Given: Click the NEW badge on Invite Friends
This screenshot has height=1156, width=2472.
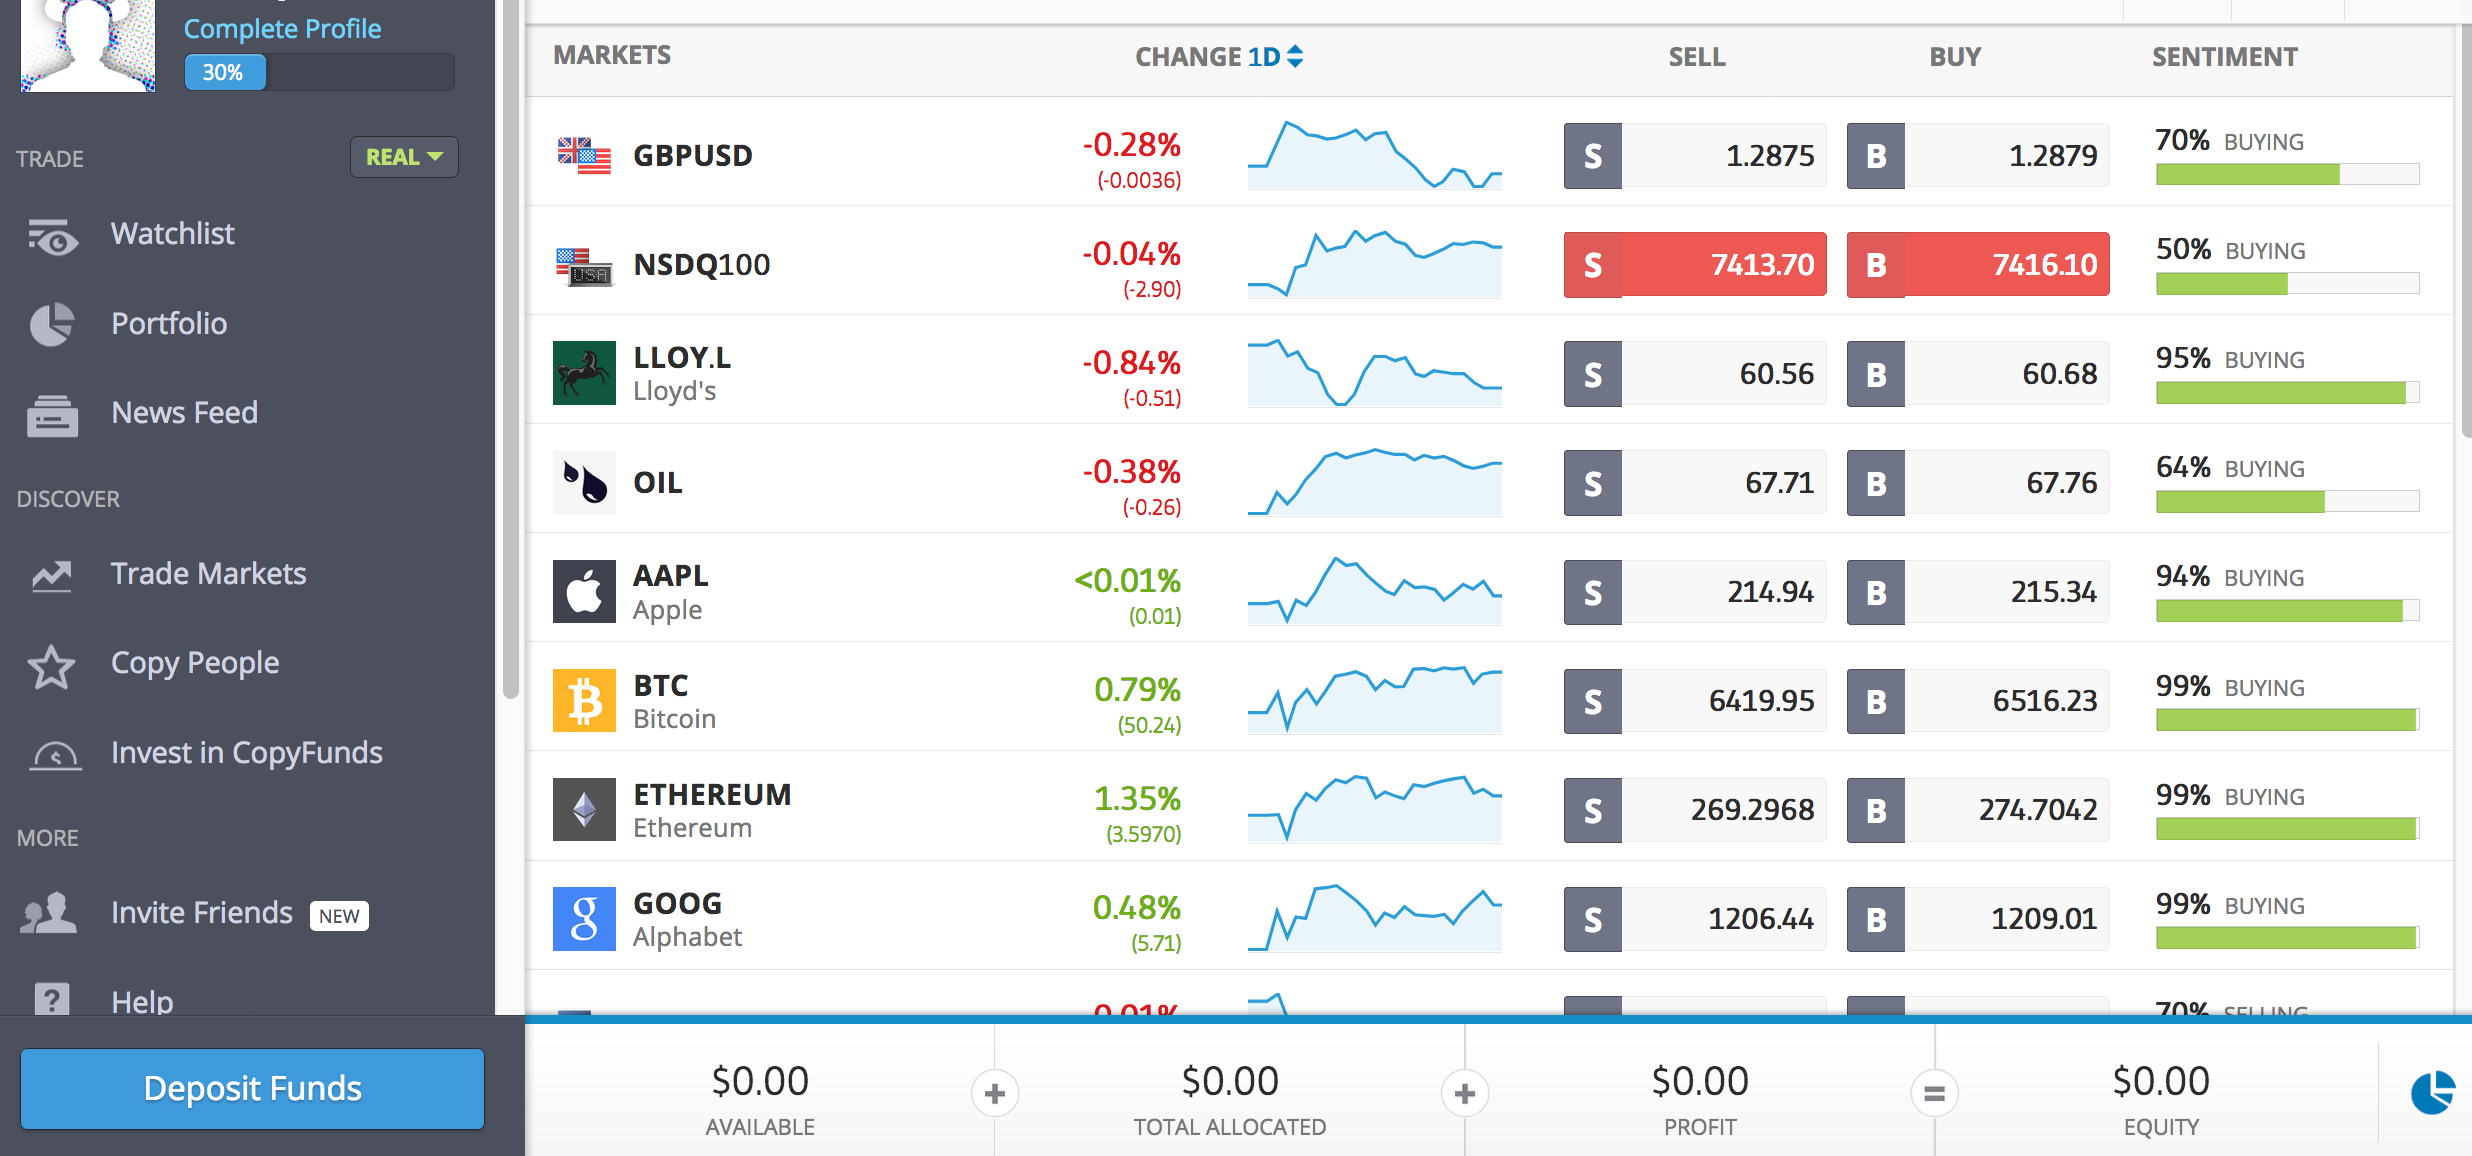Looking at the screenshot, I should (340, 916).
